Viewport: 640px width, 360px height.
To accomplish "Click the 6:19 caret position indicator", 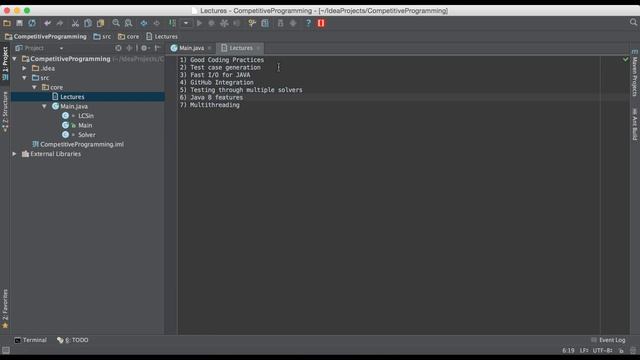I will 568,350.
